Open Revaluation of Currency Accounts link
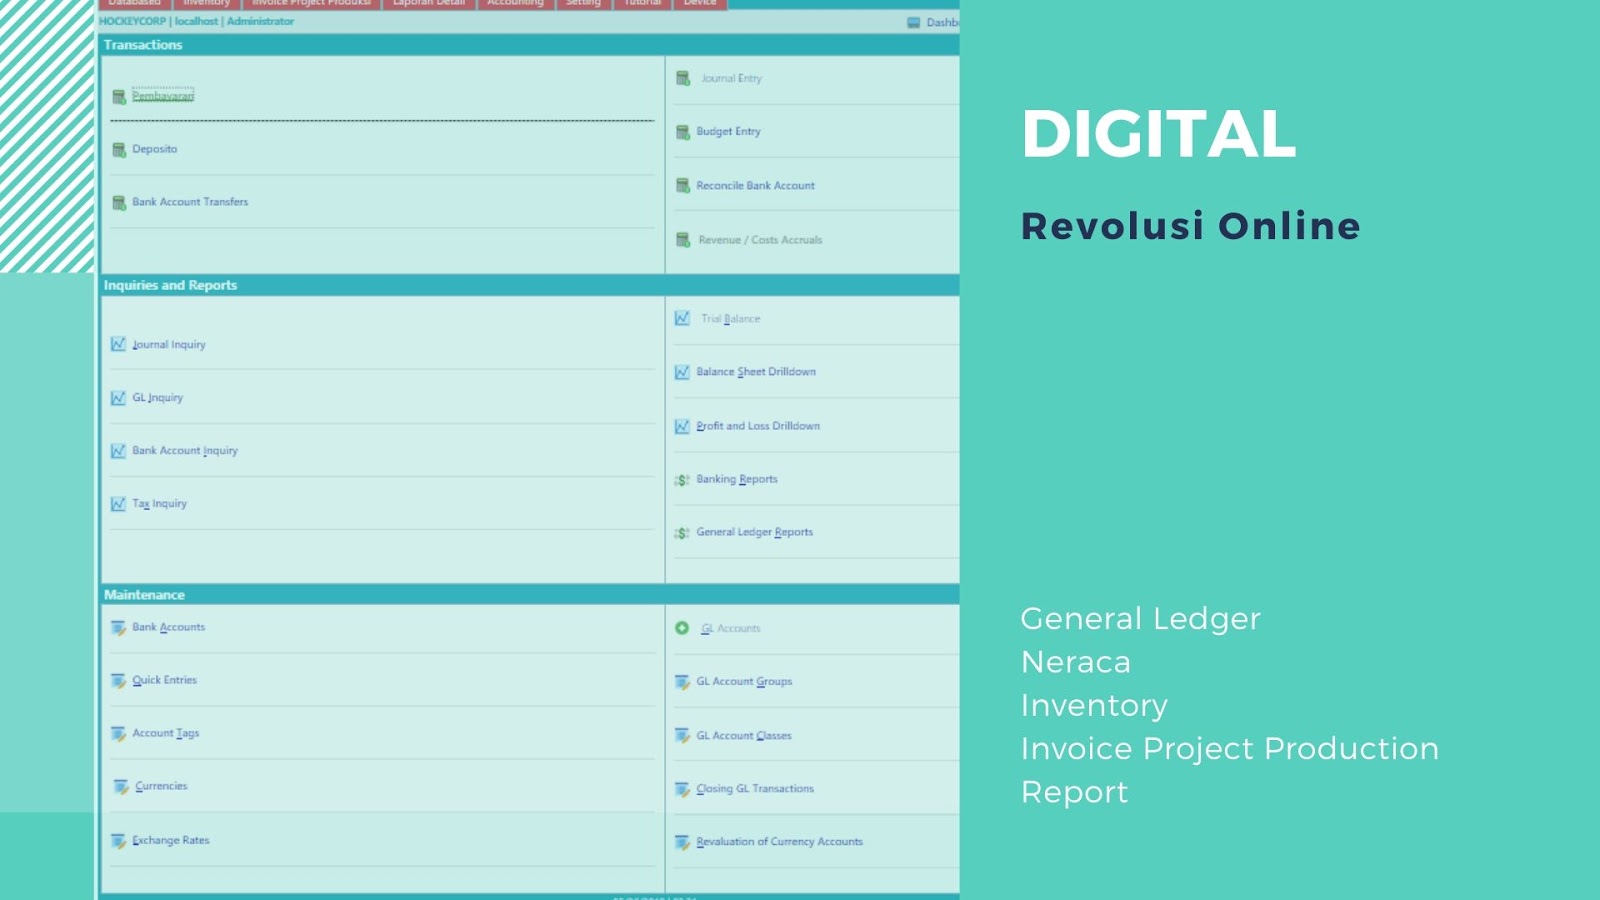The image size is (1600, 900). [780, 842]
